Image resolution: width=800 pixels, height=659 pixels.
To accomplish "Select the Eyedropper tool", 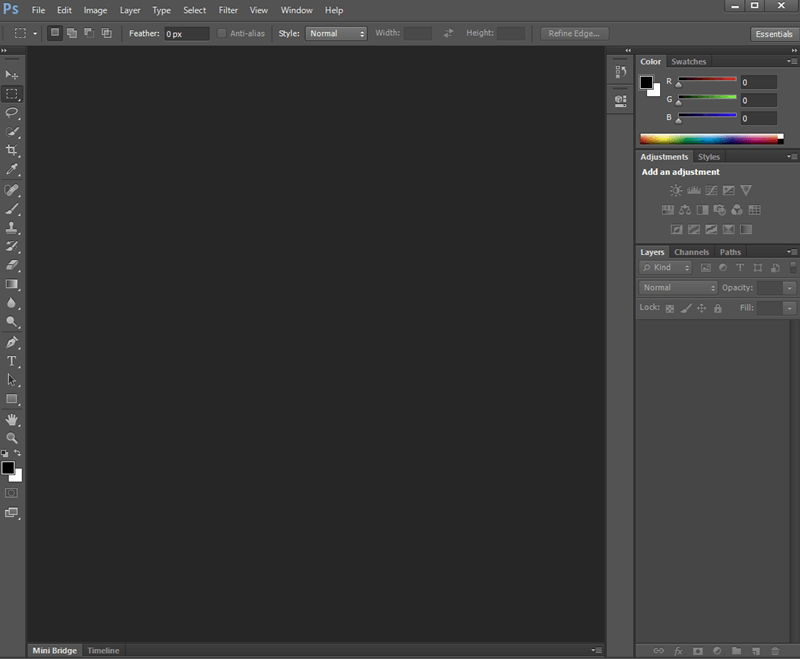I will point(12,170).
